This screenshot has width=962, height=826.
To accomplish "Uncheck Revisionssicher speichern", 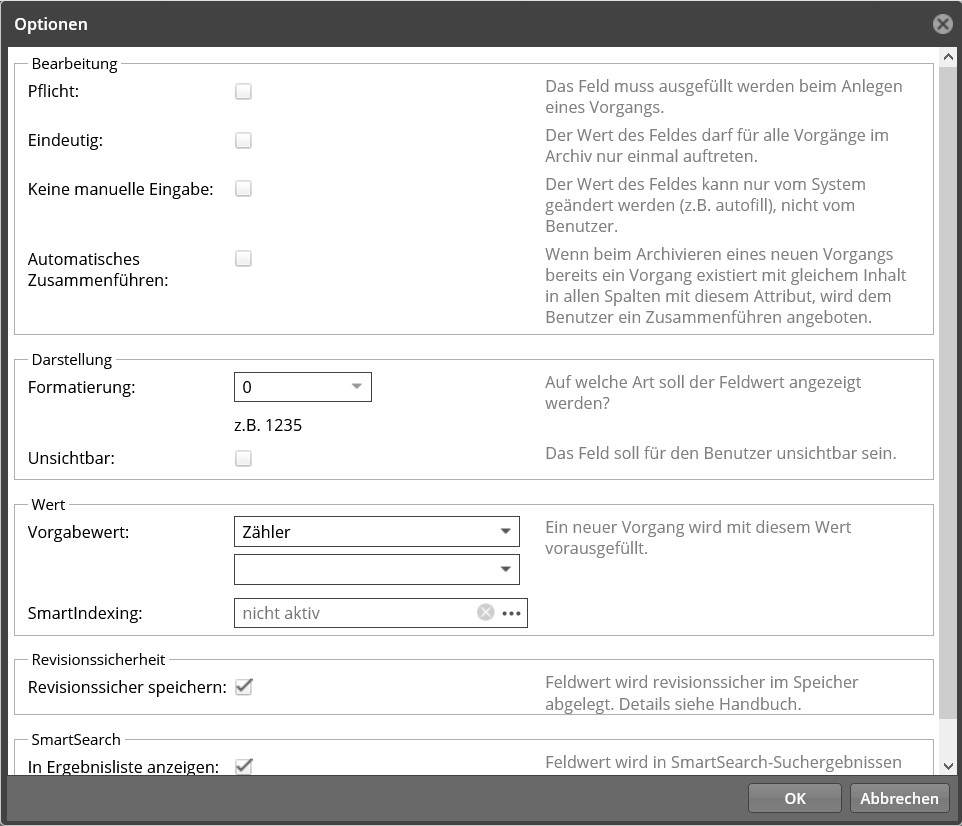I will click(x=244, y=687).
